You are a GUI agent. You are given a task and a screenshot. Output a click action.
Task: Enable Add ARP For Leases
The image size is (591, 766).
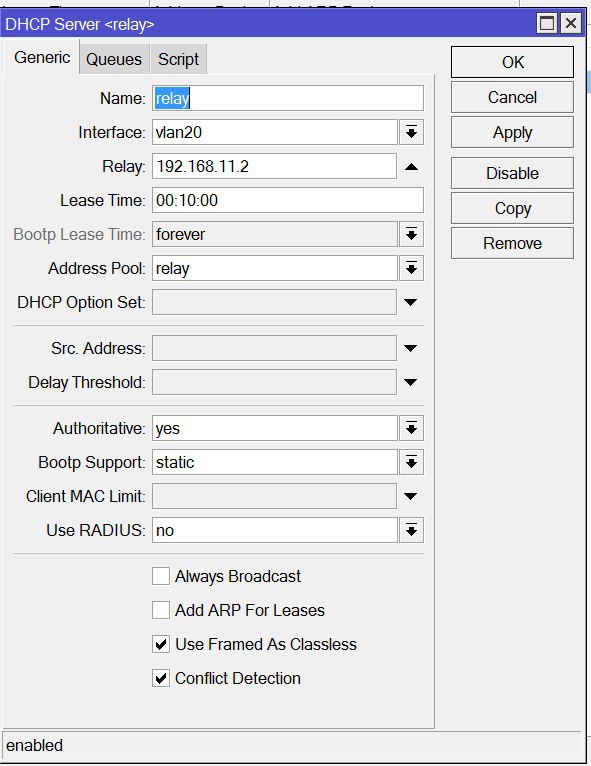click(x=161, y=610)
